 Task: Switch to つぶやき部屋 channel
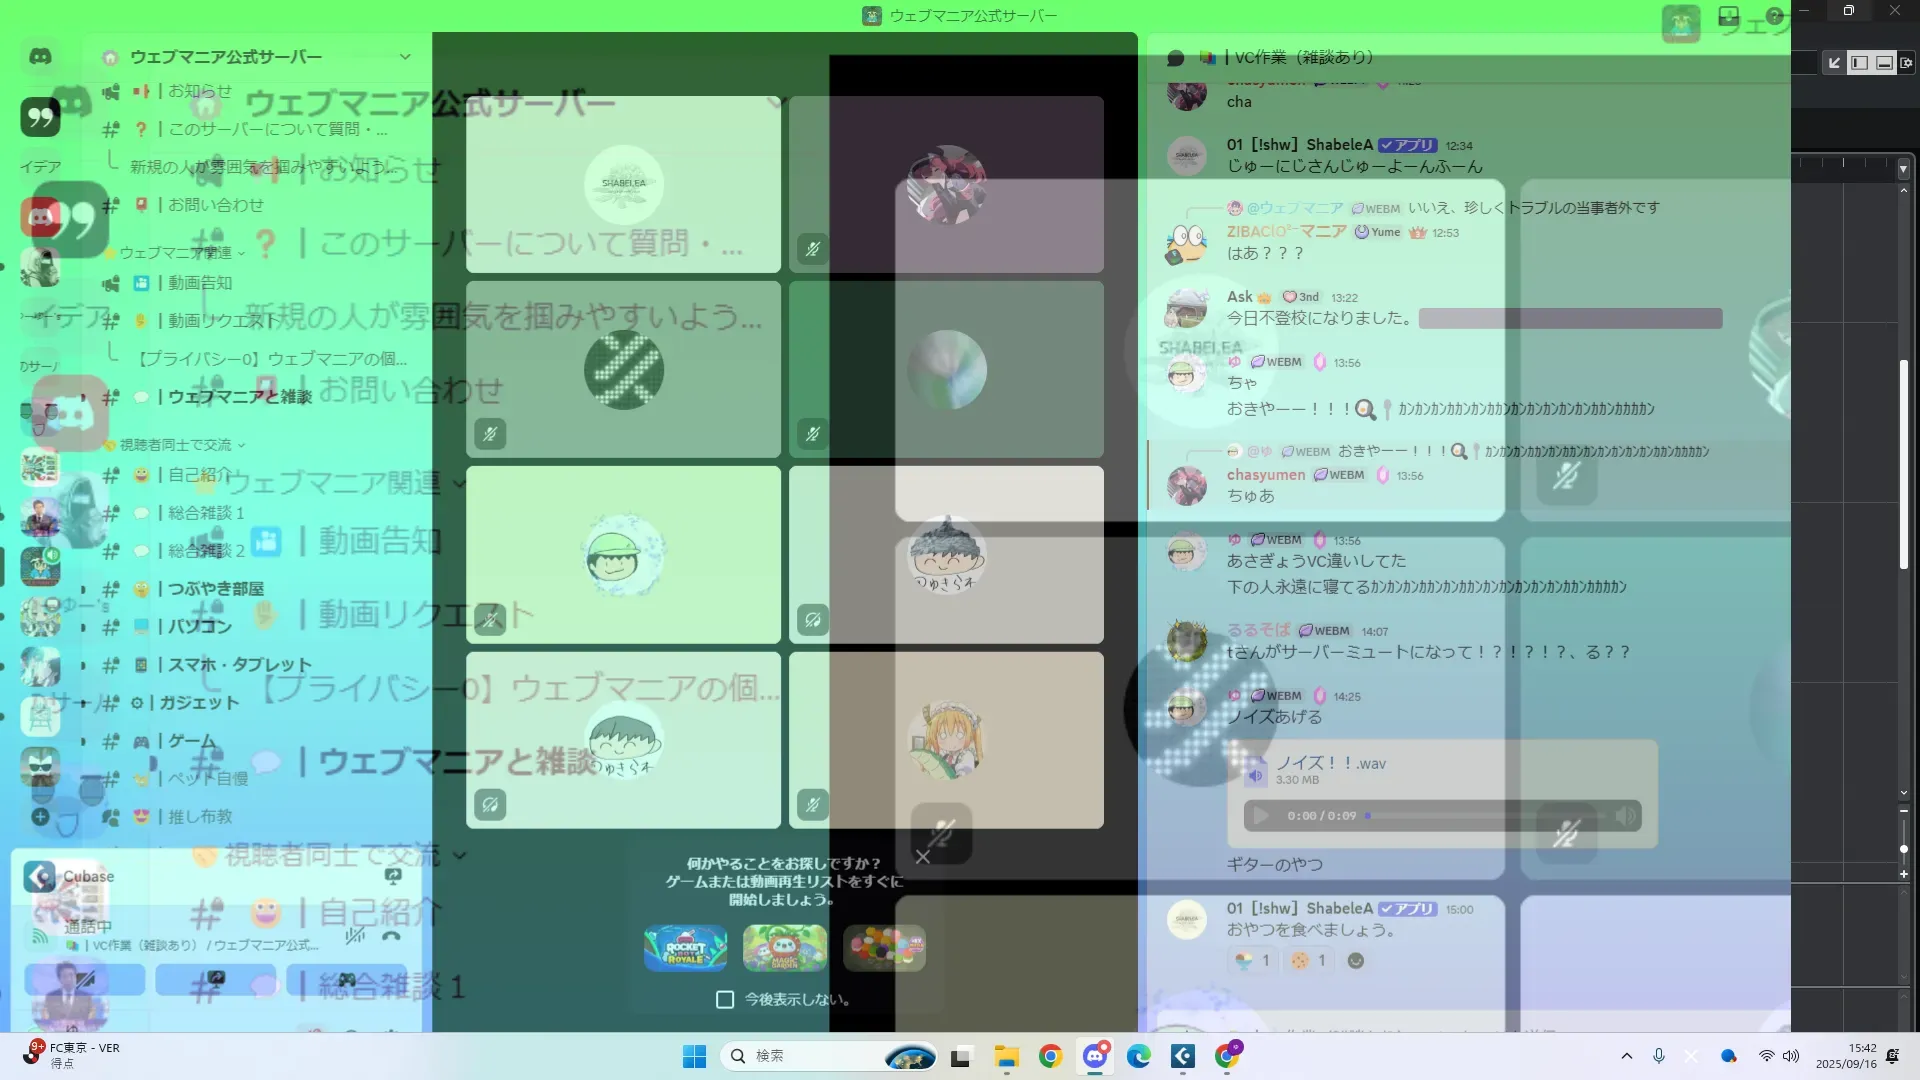tap(215, 589)
